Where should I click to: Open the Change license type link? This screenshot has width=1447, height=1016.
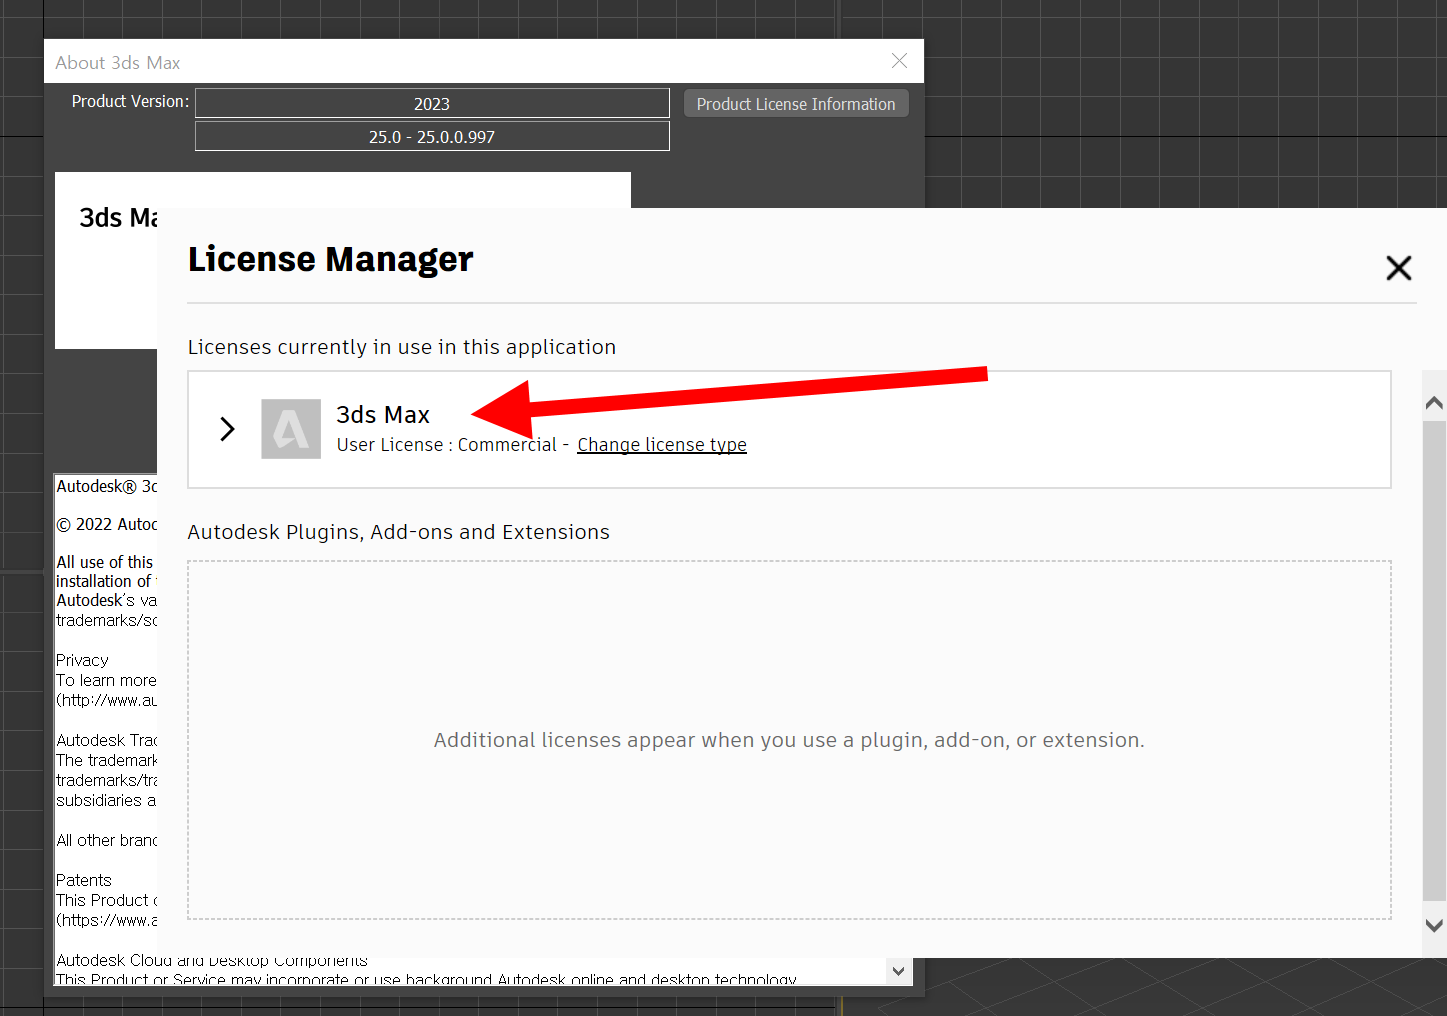(662, 445)
